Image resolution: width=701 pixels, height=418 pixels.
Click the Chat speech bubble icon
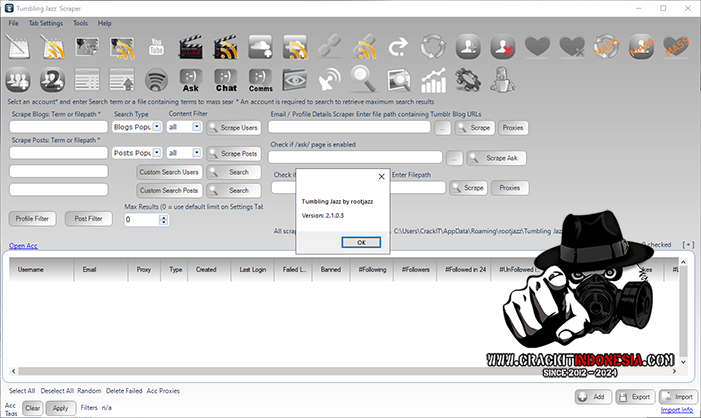click(226, 80)
